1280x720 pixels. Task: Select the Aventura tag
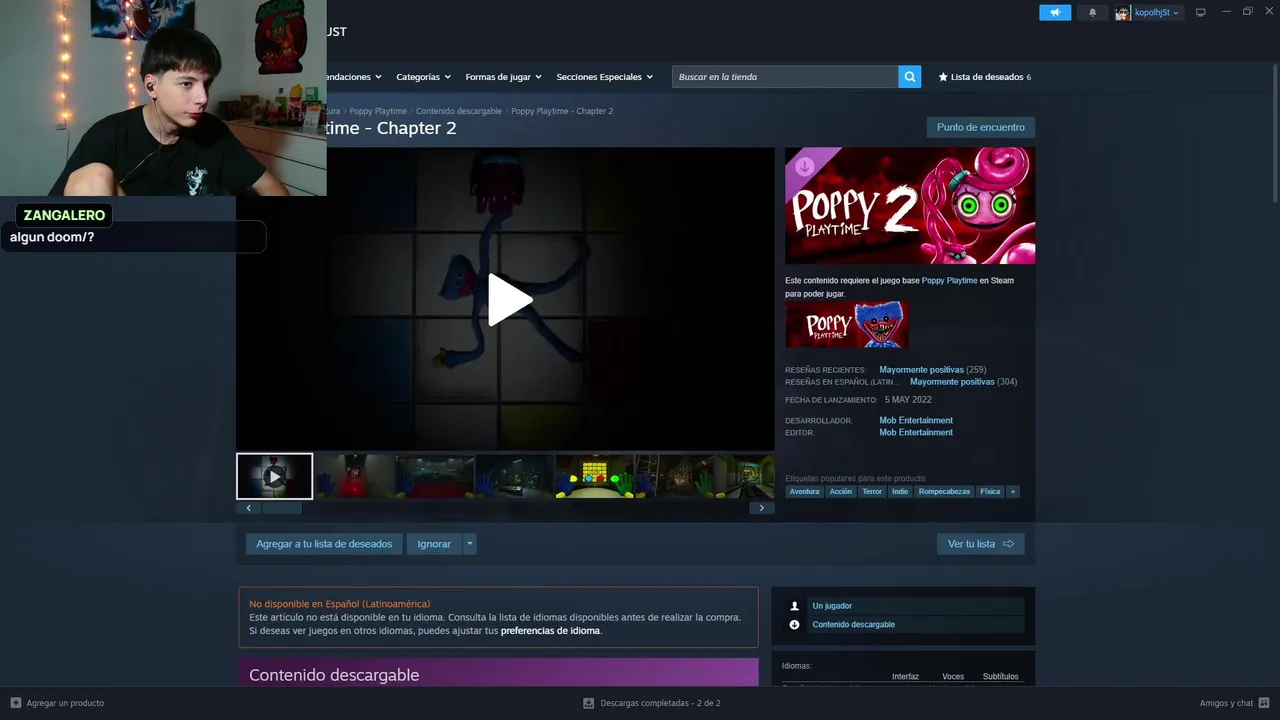tap(804, 491)
